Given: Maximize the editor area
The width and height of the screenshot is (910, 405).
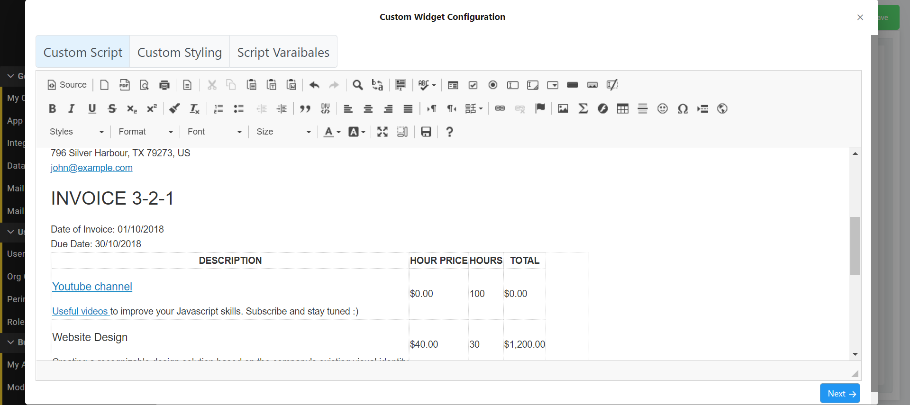Looking at the screenshot, I should coord(382,132).
